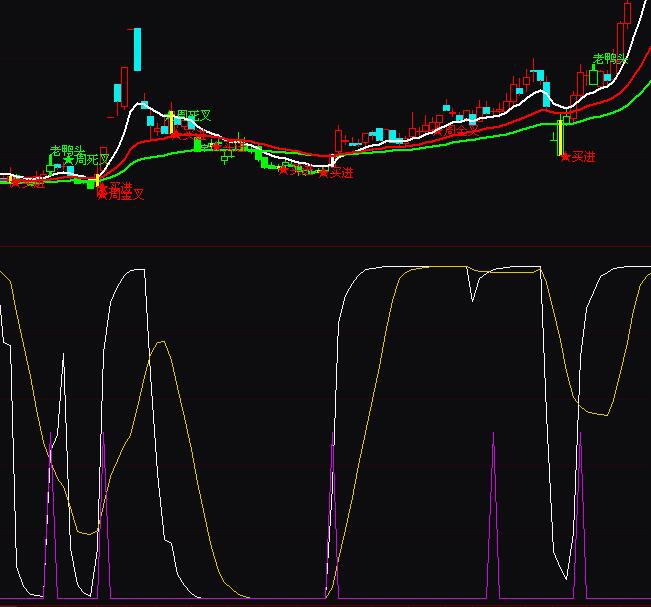Click the green moving average line at right edge

[640, 108]
